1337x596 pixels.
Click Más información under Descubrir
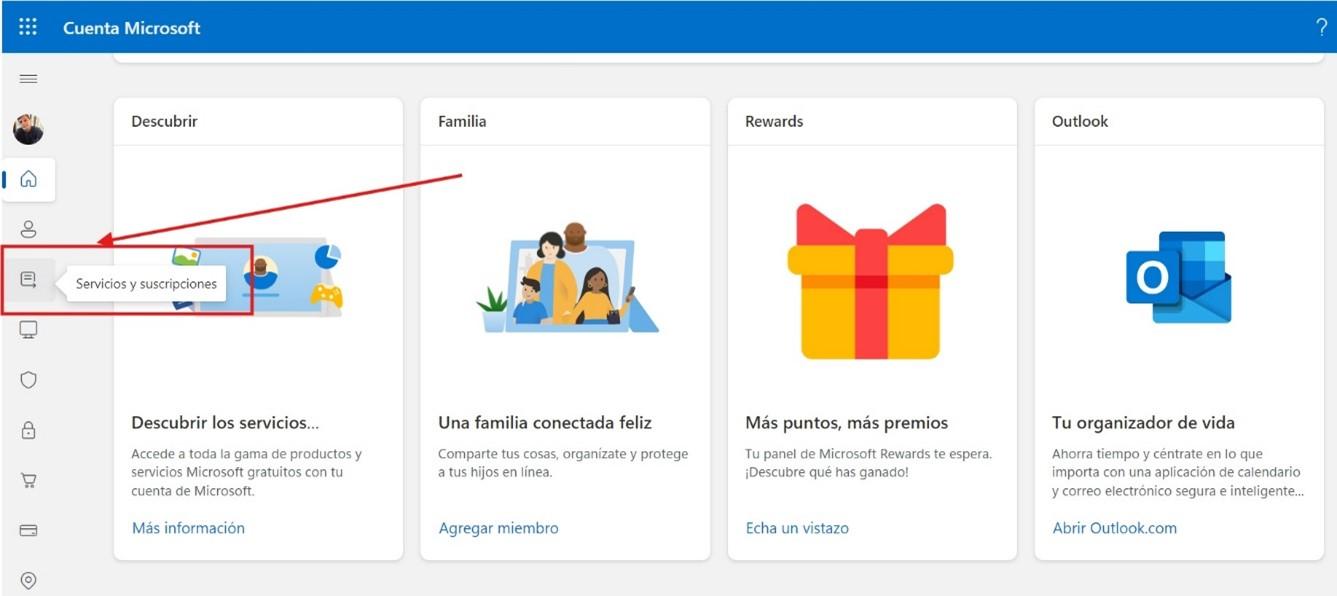pos(188,528)
